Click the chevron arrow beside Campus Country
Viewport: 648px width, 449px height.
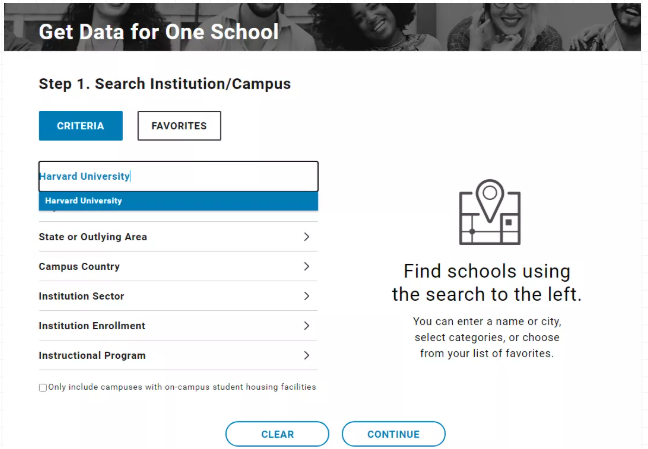click(x=306, y=267)
